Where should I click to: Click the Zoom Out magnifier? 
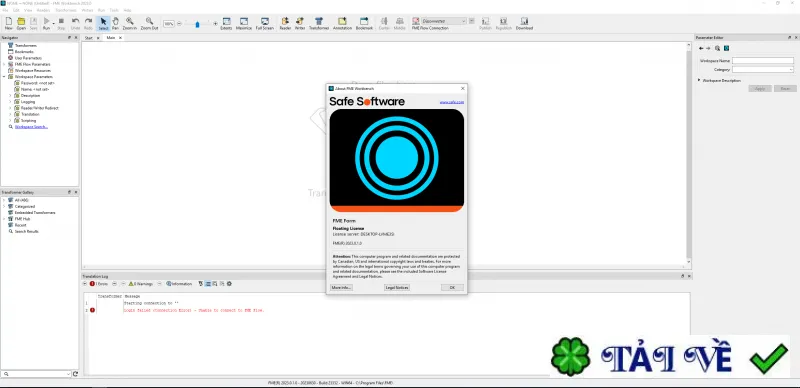tap(149, 23)
